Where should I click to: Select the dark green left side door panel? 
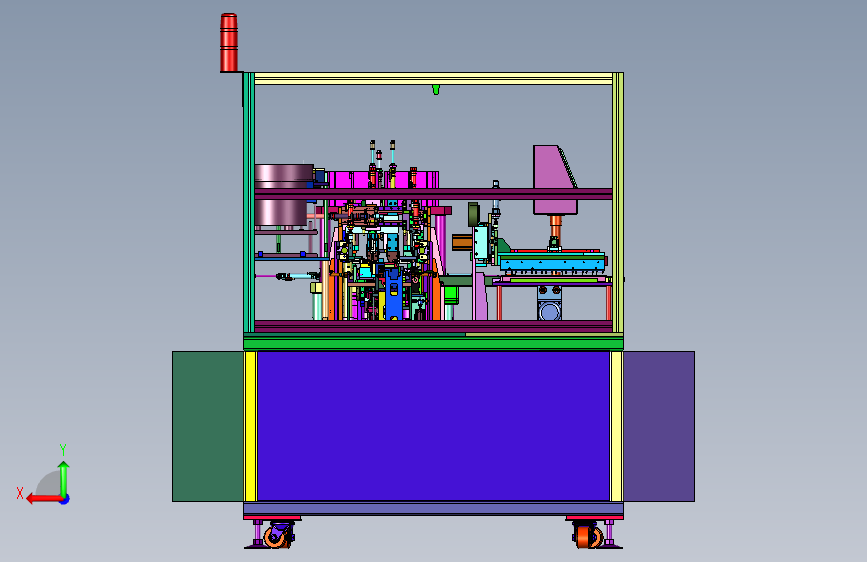(x=208, y=426)
